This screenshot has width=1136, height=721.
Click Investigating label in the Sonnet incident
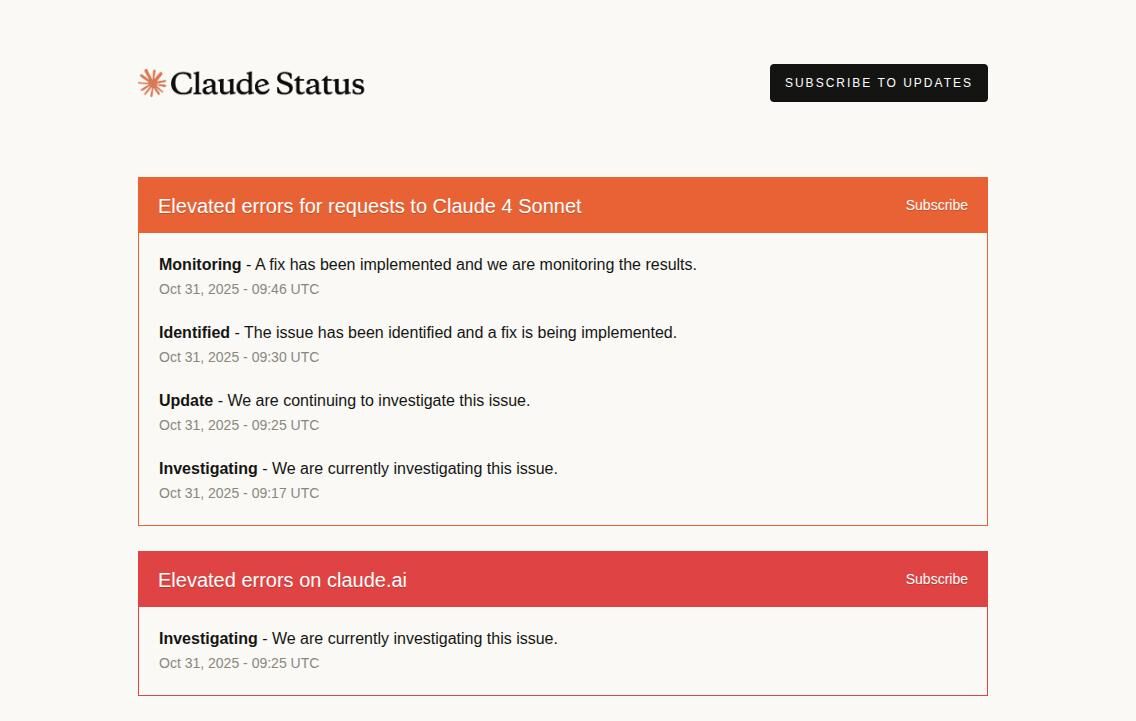pos(208,469)
